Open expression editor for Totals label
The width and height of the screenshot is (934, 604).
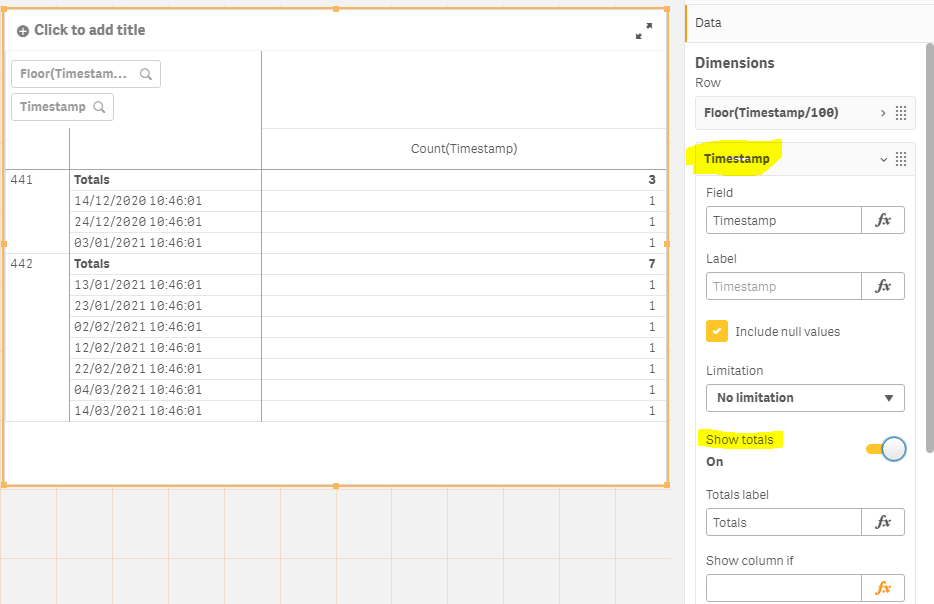[883, 522]
